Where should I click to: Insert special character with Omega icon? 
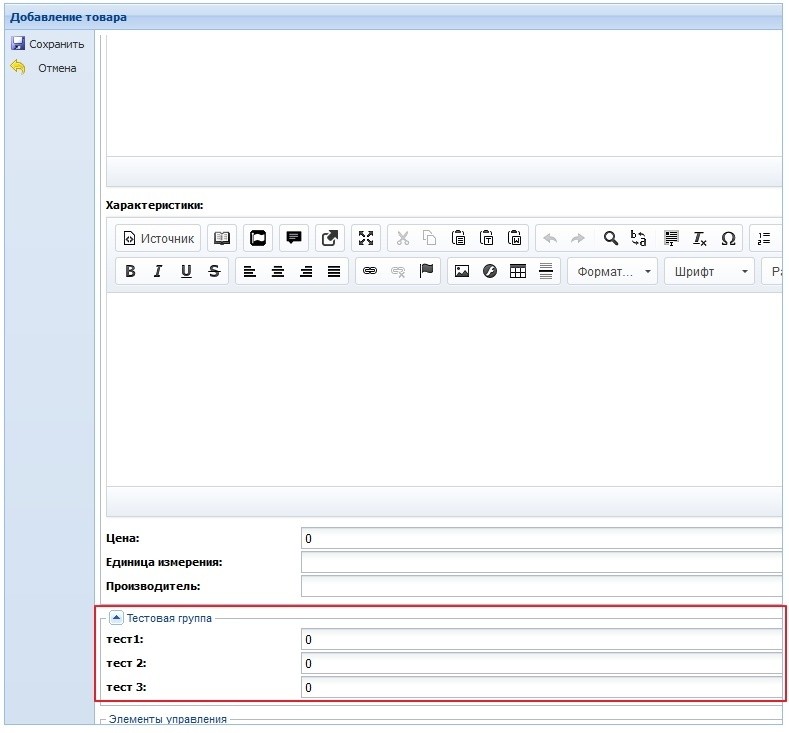(728, 238)
